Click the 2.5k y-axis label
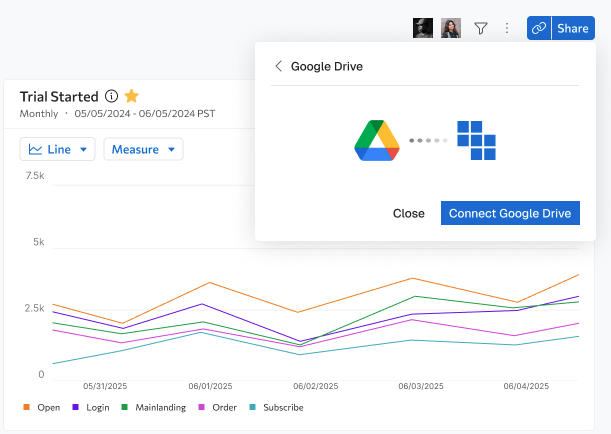The width and height of the screenshot is (611, 434). 34,308
